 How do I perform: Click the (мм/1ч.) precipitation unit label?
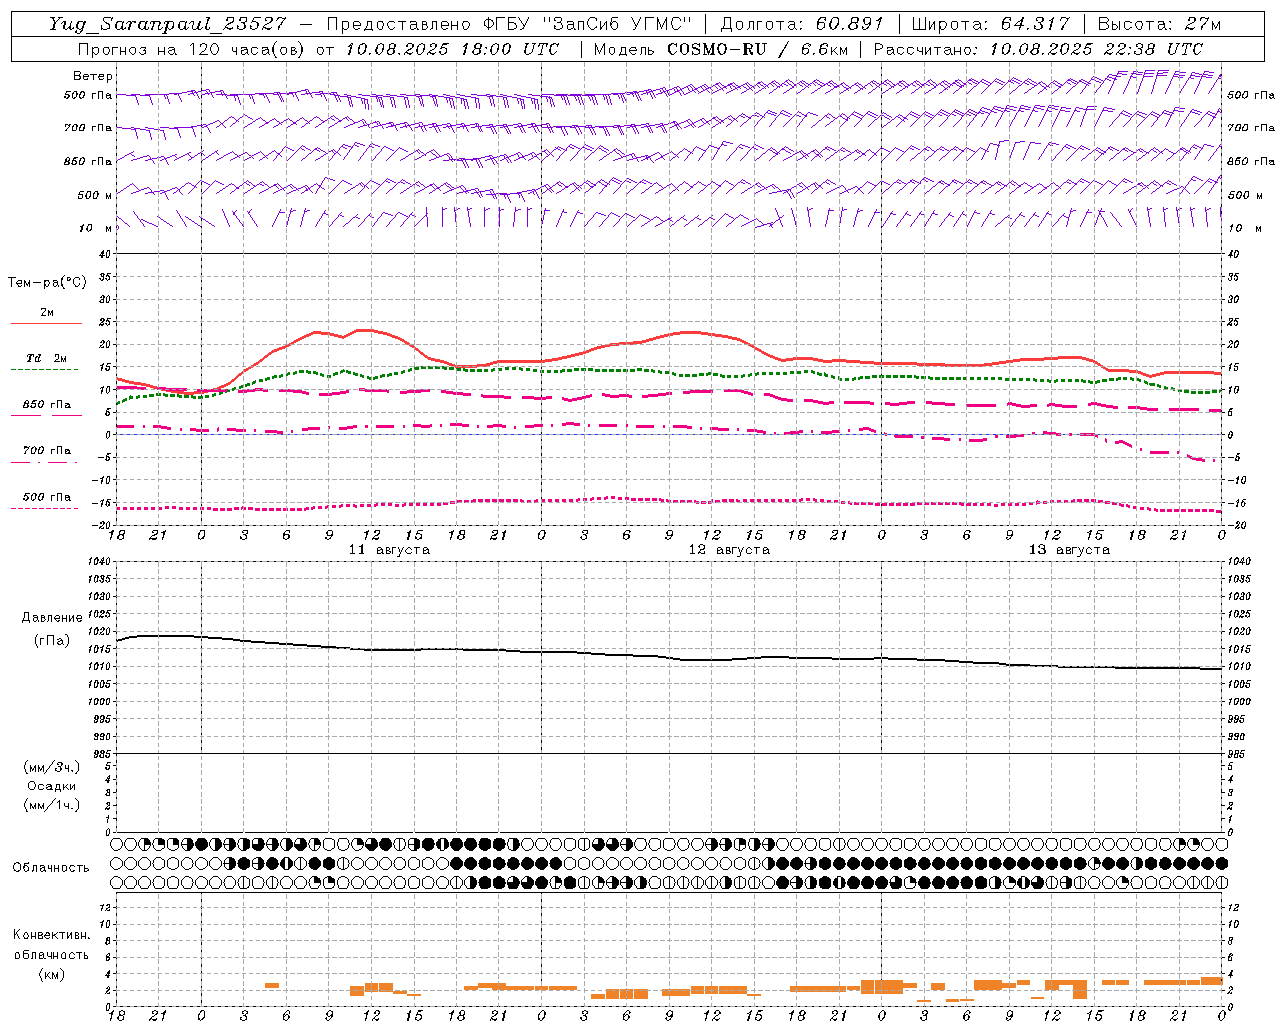[x=52, y=805]
